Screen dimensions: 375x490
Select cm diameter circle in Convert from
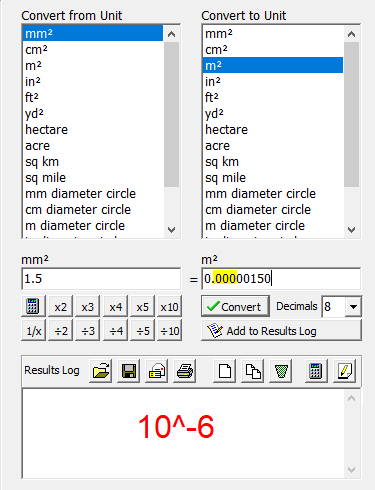coord(93,209)
